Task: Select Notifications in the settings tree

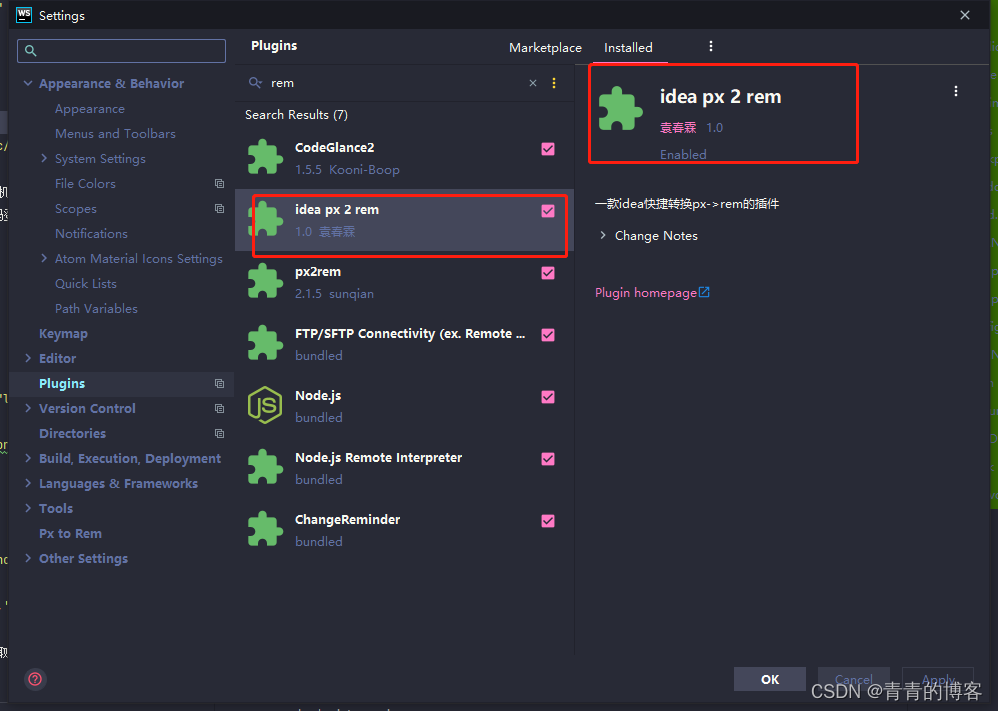Action: pos(91,234)
